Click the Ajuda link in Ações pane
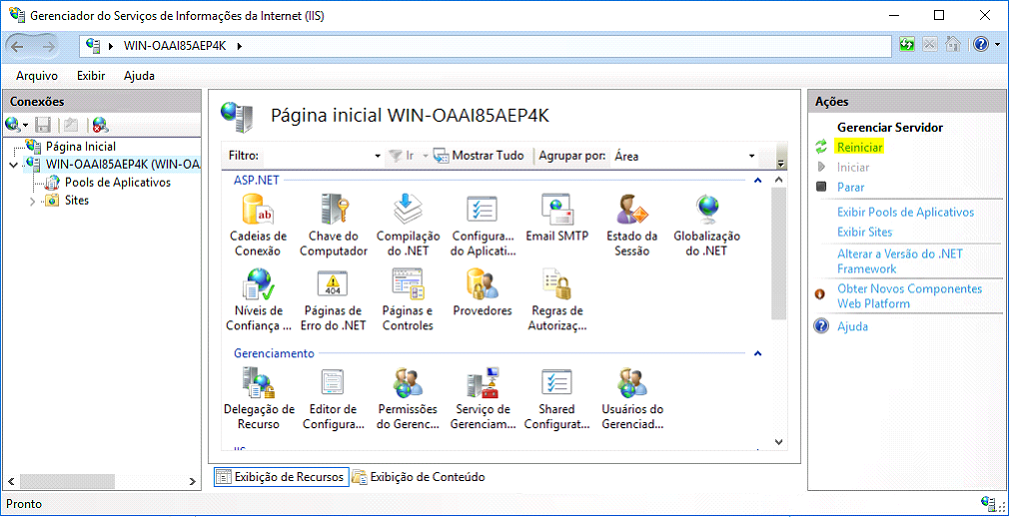The height and width of the screenshot is (519, 1011). point(852,326)
